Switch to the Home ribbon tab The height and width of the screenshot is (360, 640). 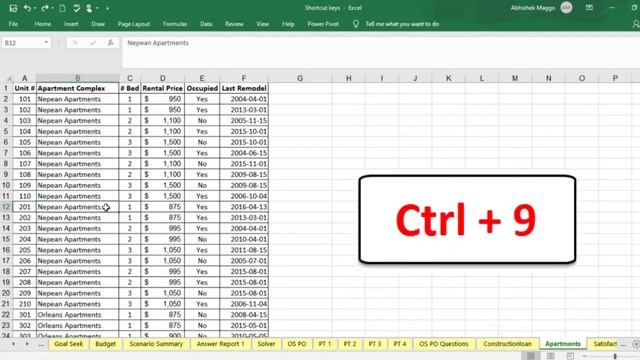[x=43, y=24]
